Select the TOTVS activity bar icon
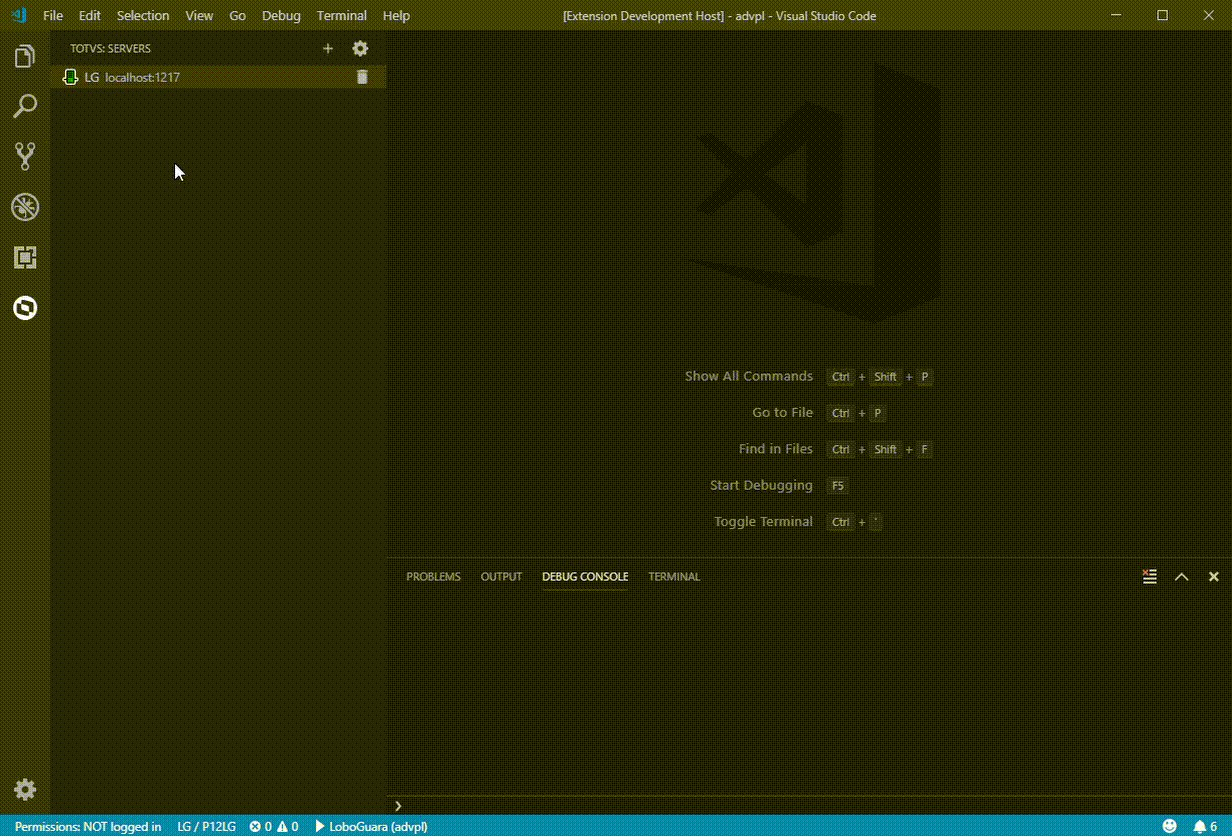This screenshot has height=836, width=1232. click(x=25, y=308)
